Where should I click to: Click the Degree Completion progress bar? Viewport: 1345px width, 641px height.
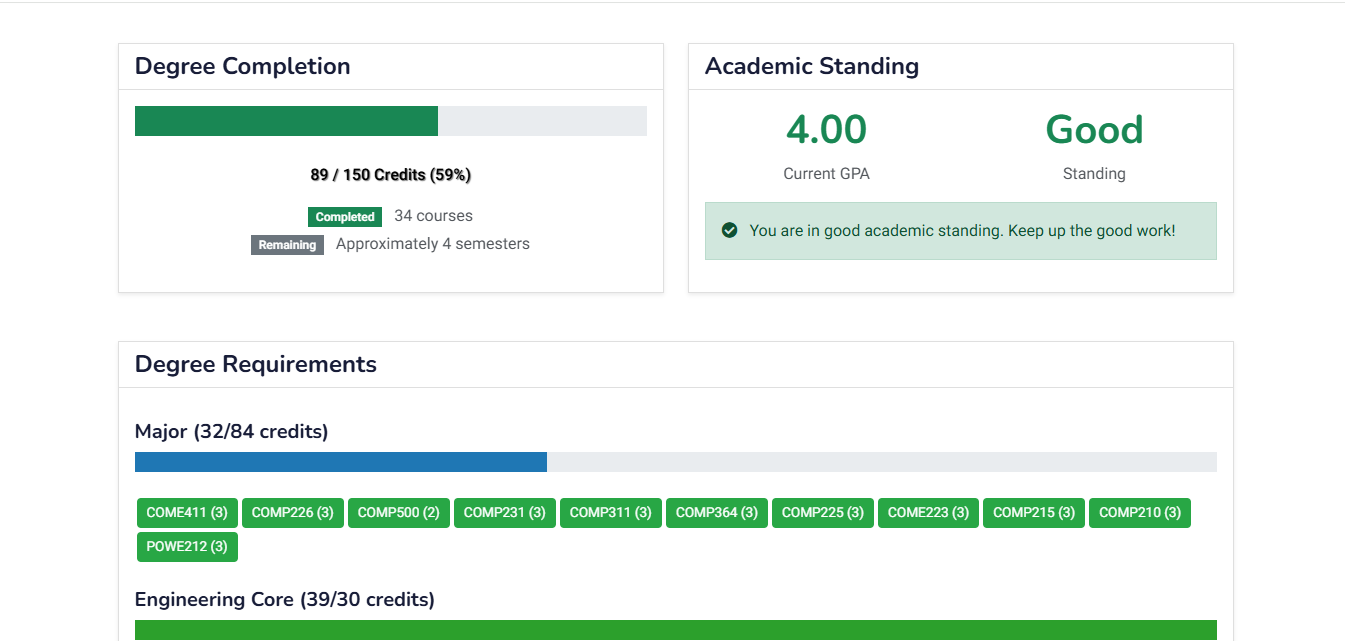(x=390, y=121)
